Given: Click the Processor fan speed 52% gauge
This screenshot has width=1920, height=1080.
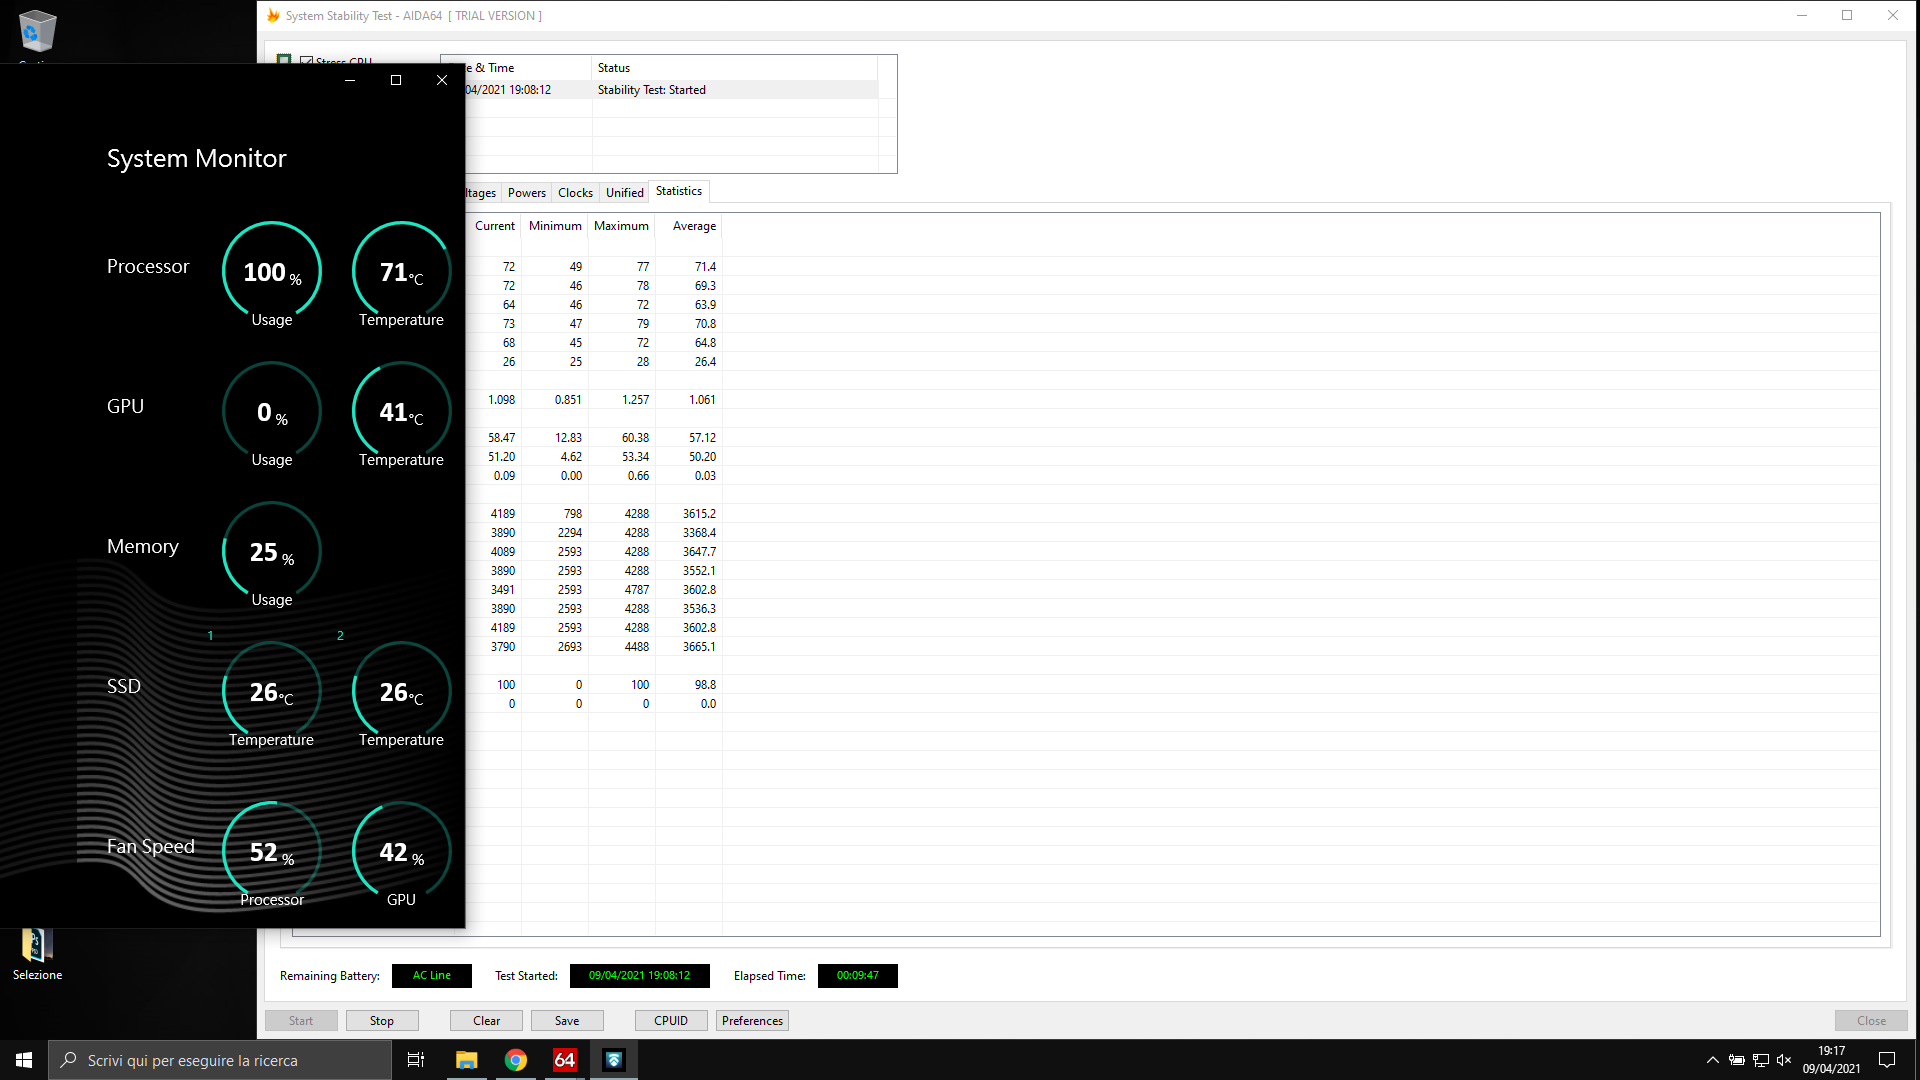Looking at the screenshot, I should pos(272,852).
